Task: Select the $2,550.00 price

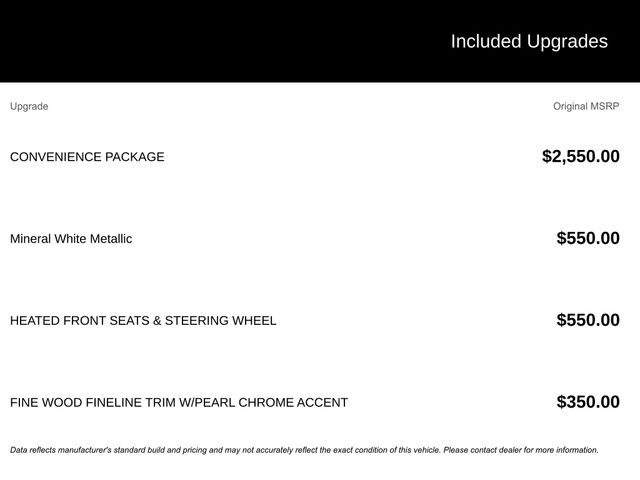Action: 580,156
